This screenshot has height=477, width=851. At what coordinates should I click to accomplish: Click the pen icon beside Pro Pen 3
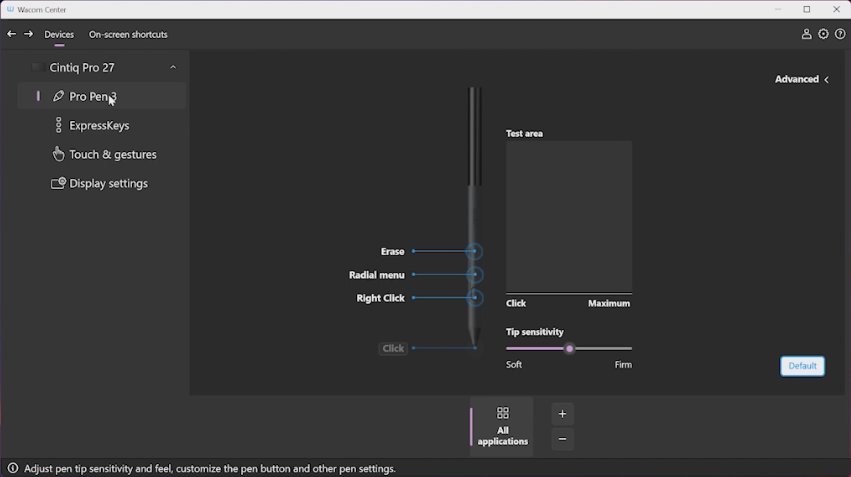[x=58, y=96]
